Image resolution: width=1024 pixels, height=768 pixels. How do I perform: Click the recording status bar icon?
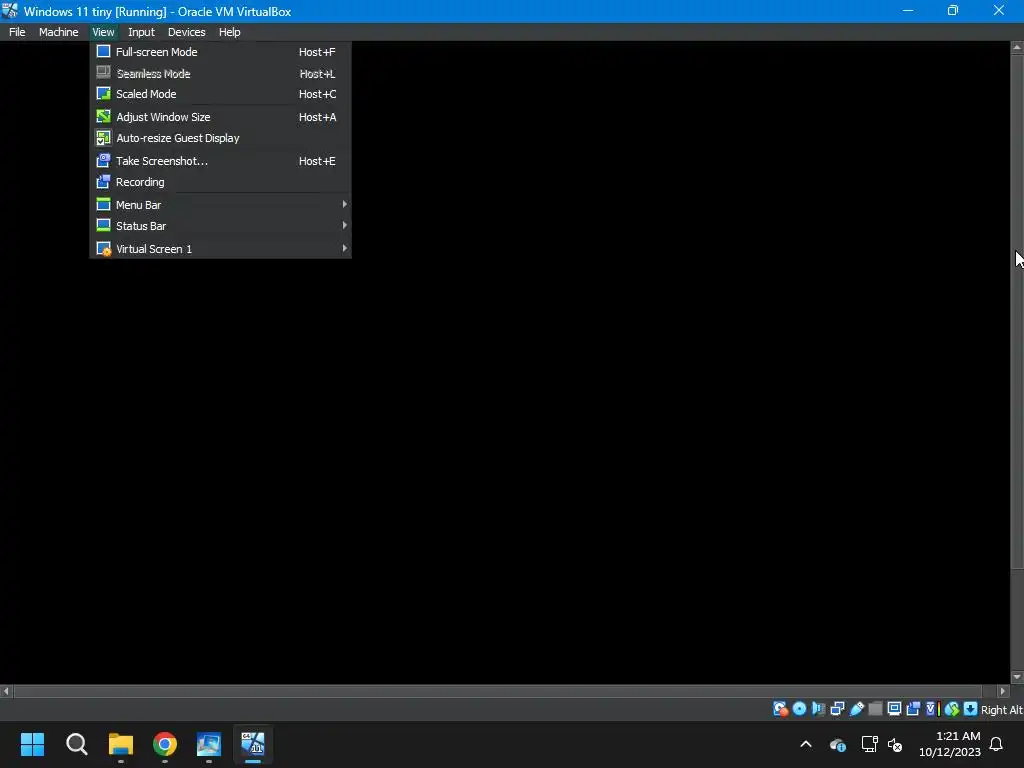pyautogui.click(x=913, y=709)
